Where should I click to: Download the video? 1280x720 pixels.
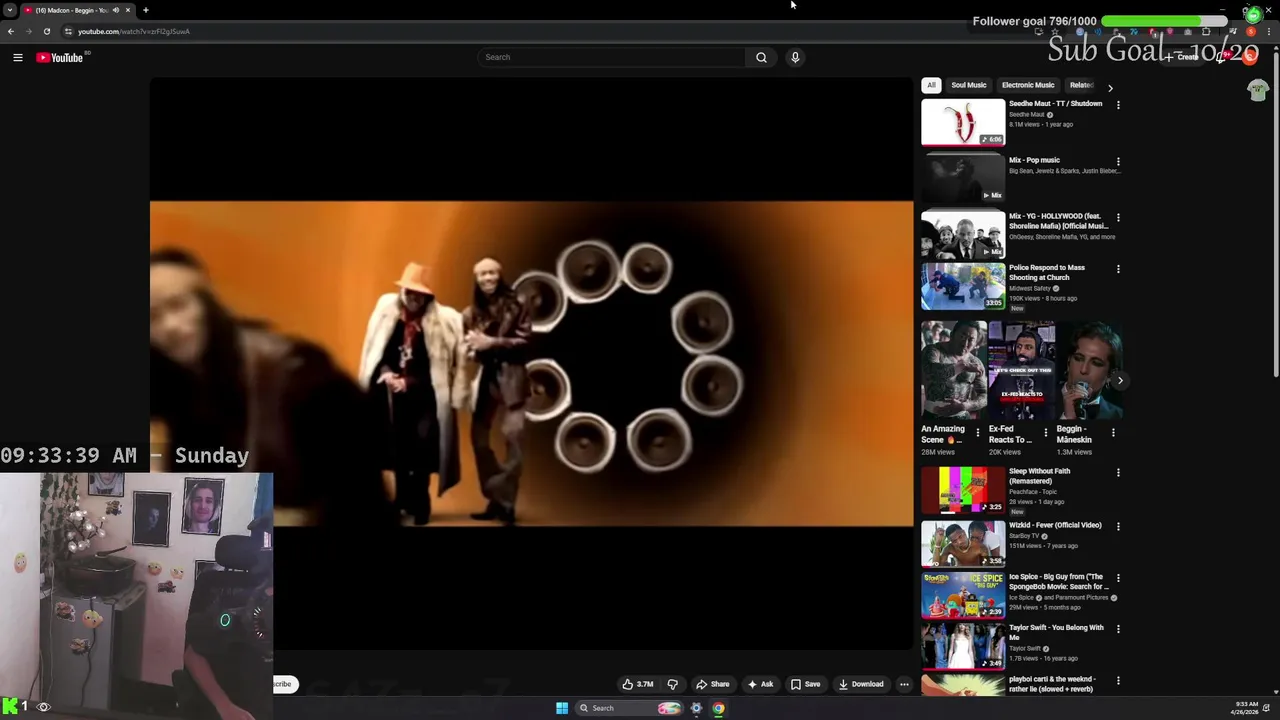[861, 684]
